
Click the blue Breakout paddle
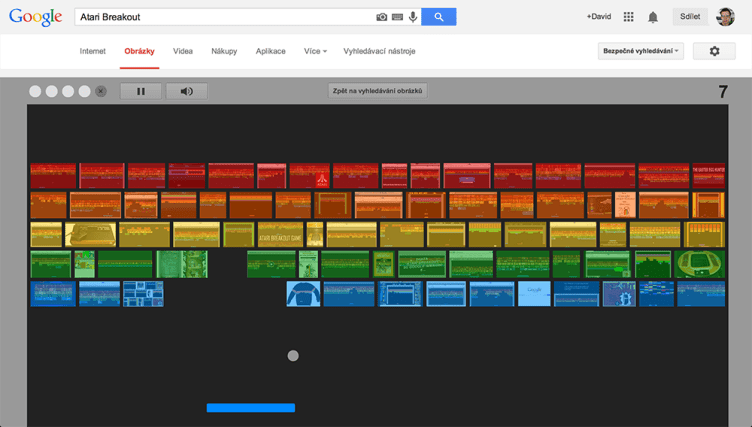(250, 408)
